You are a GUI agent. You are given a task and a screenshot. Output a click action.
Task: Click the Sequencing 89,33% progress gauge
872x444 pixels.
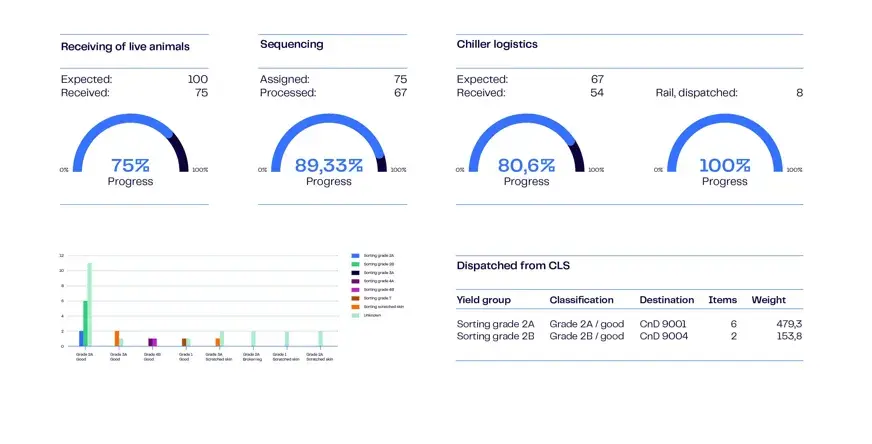tap(329, 144)
